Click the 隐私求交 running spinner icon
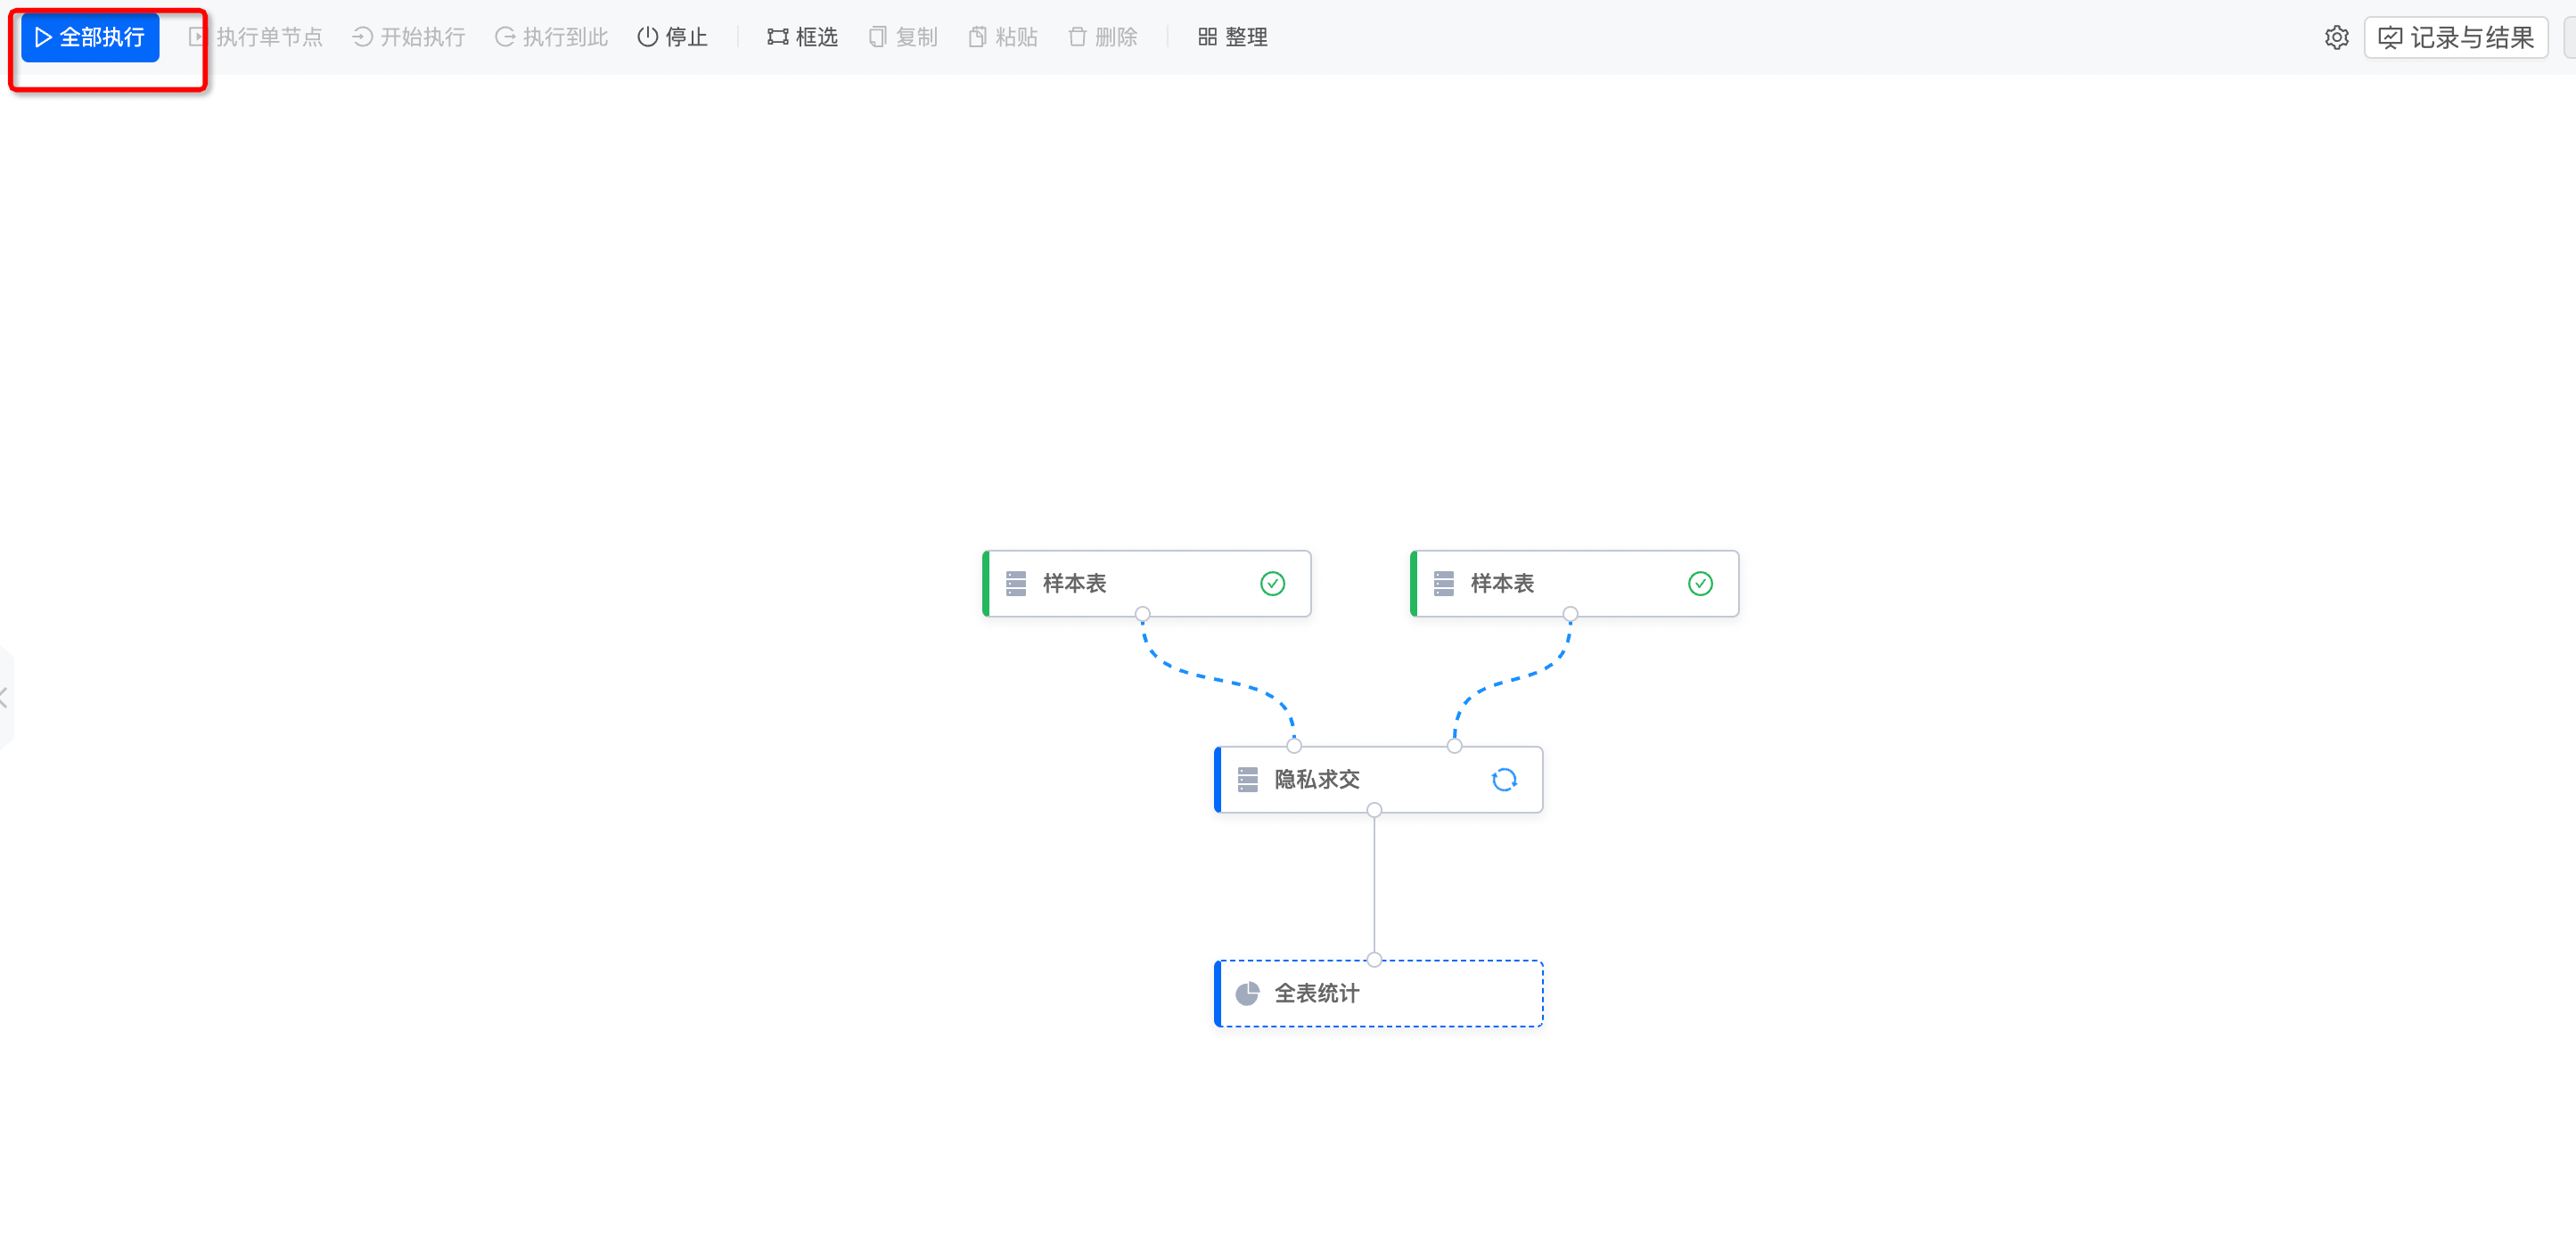Image resolution: width=2576 pixels, height=1260 pixels. click(1504, 779)
